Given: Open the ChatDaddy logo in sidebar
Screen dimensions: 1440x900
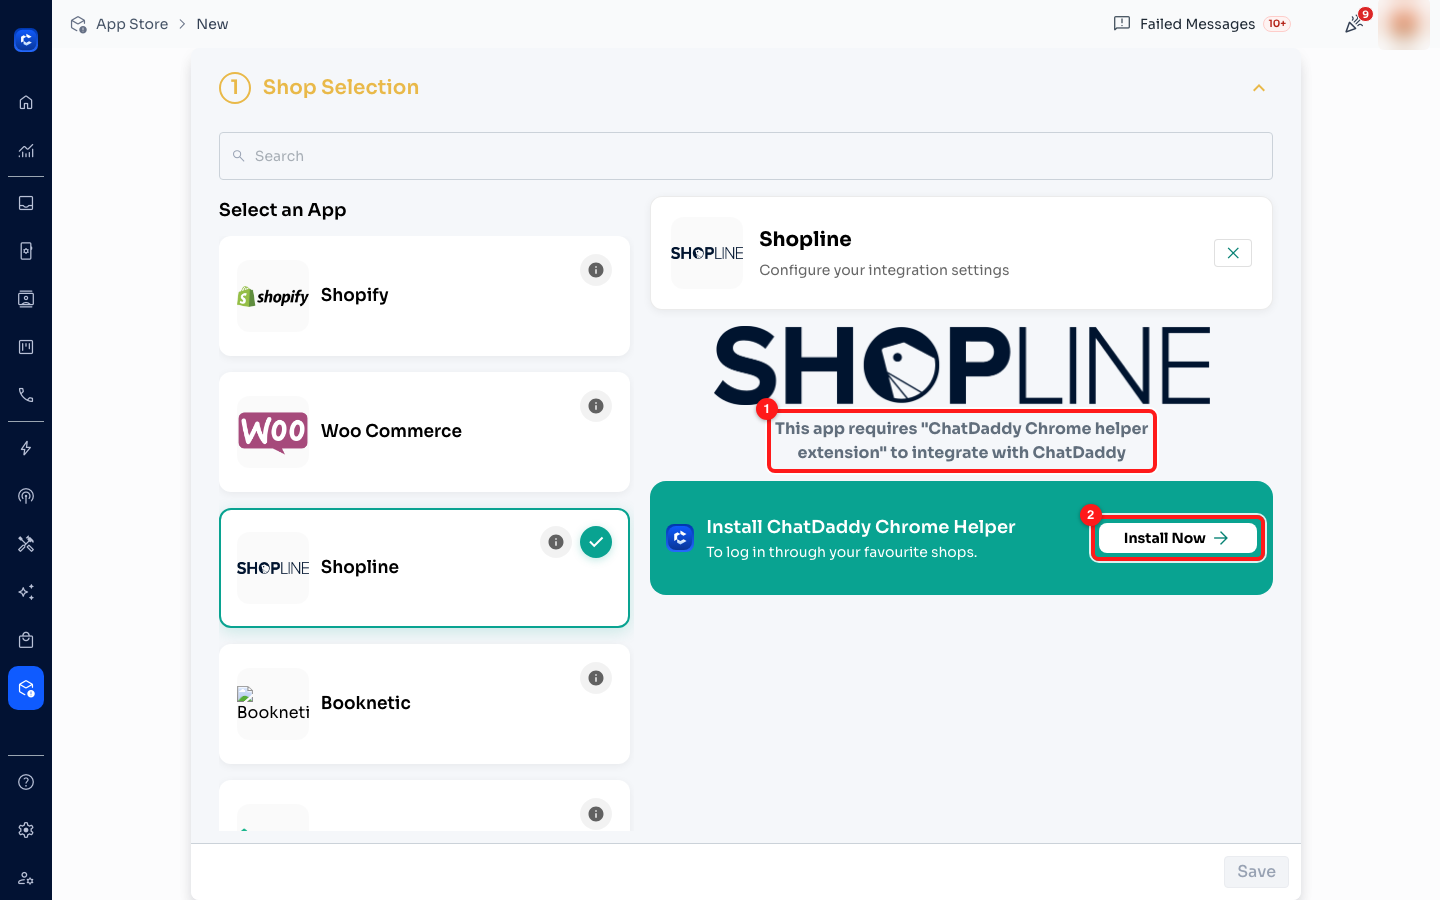Looking at the screenshot, I should pyautogui.click(x=26, y=40).
